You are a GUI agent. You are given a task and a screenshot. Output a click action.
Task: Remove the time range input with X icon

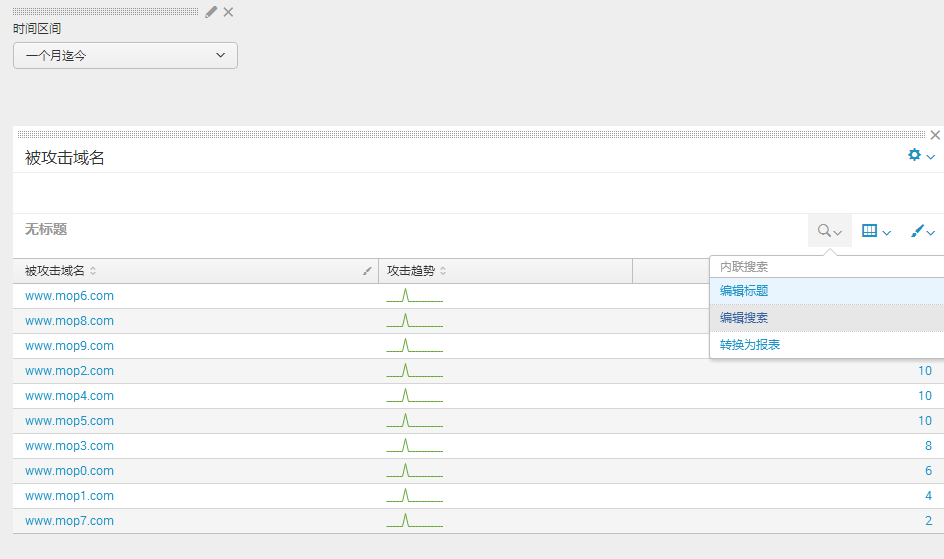[228, 12]
